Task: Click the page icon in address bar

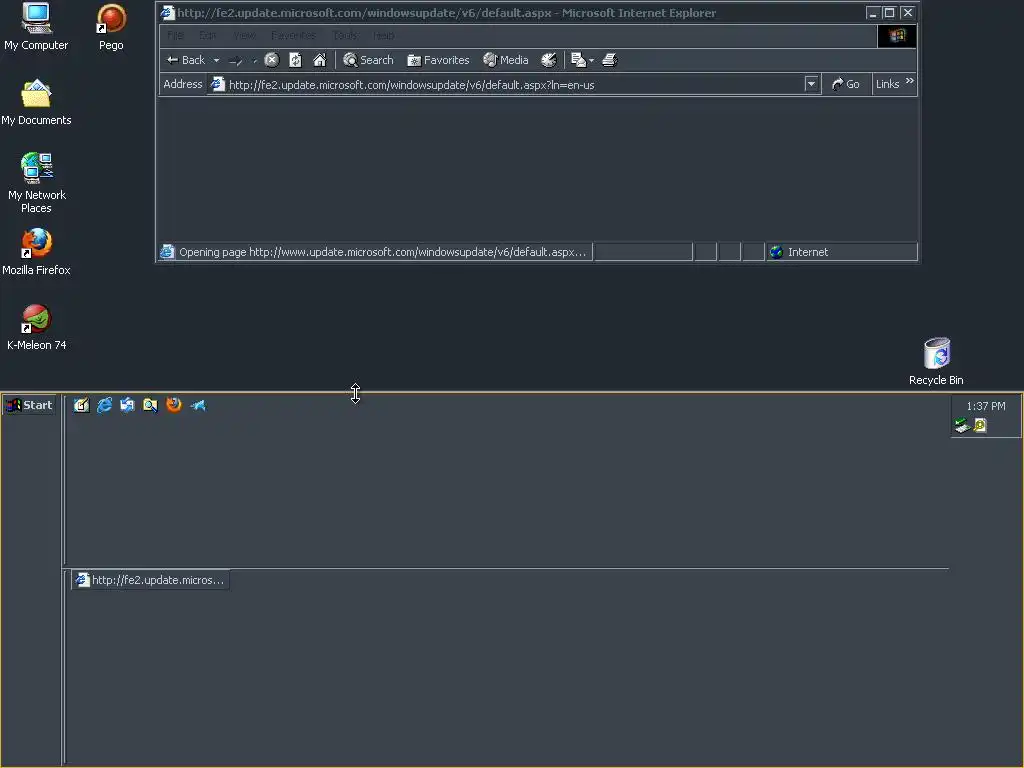Action: 217,84
